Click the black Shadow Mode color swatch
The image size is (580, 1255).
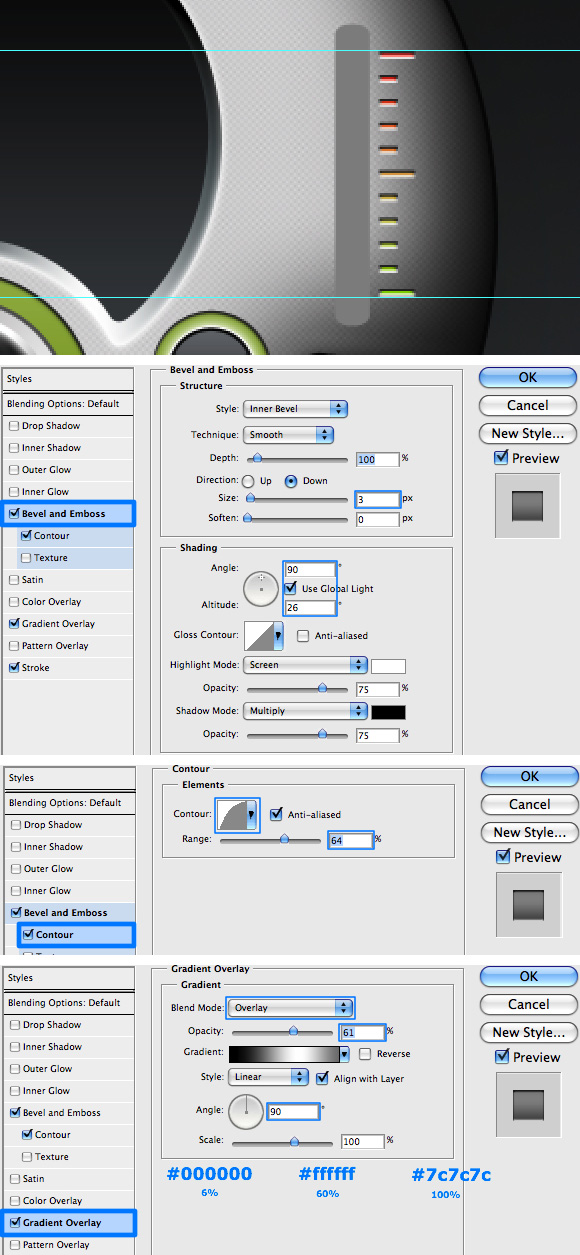click(x=388, y=712)
